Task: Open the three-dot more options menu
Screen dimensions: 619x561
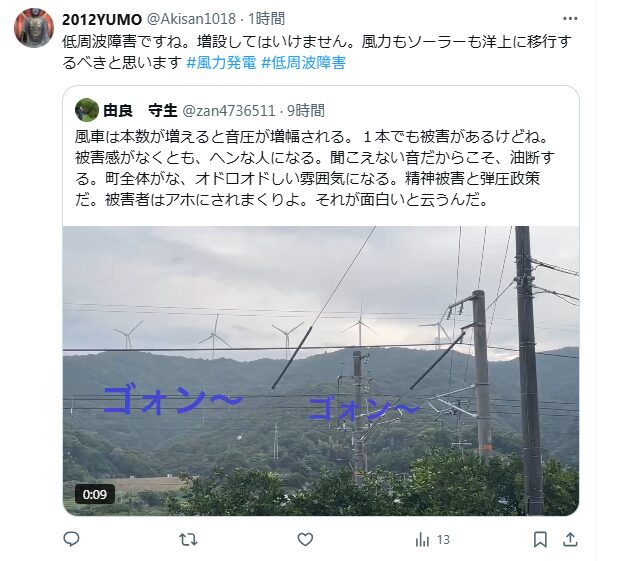Action: 570,19
